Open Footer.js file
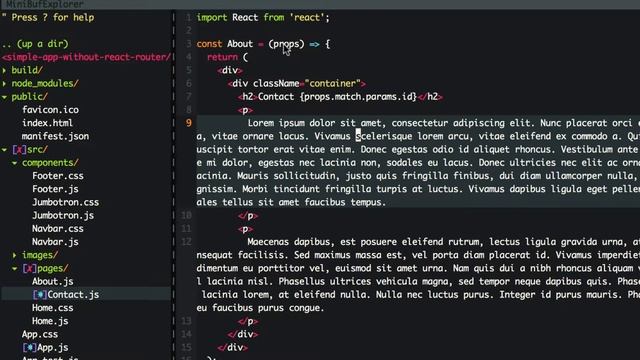The height and width of the screenshot is (360, 640). pos(55,189)
